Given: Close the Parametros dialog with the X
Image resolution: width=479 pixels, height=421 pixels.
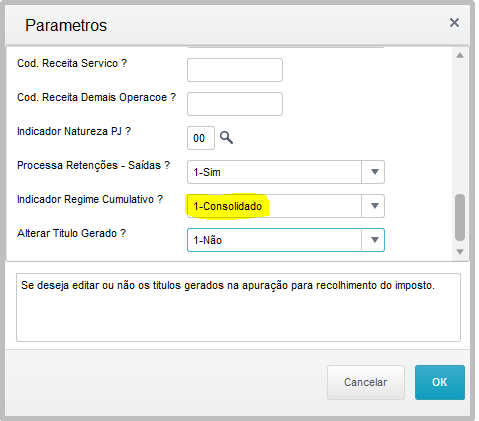Looking at the screenshot, I should pyautogui.click(x=454, y=23).
